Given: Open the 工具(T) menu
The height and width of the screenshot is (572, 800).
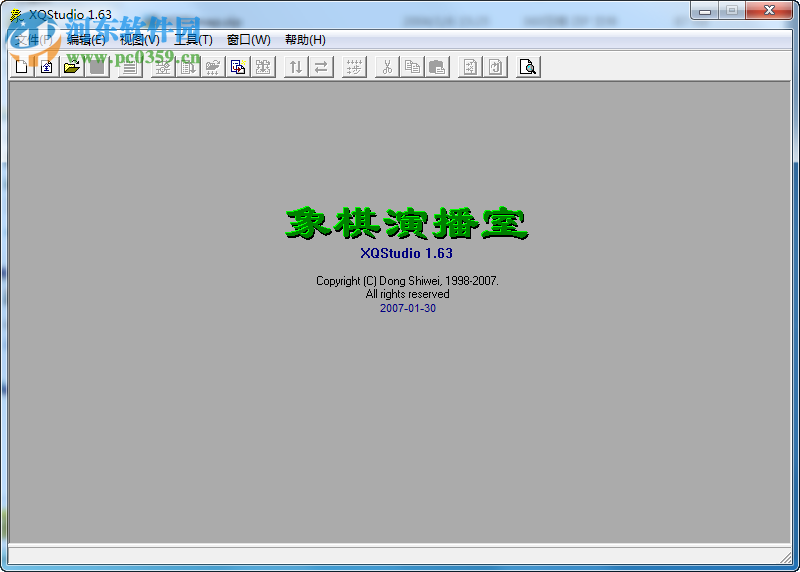Looking at the screenshot, I should point(193,40).
